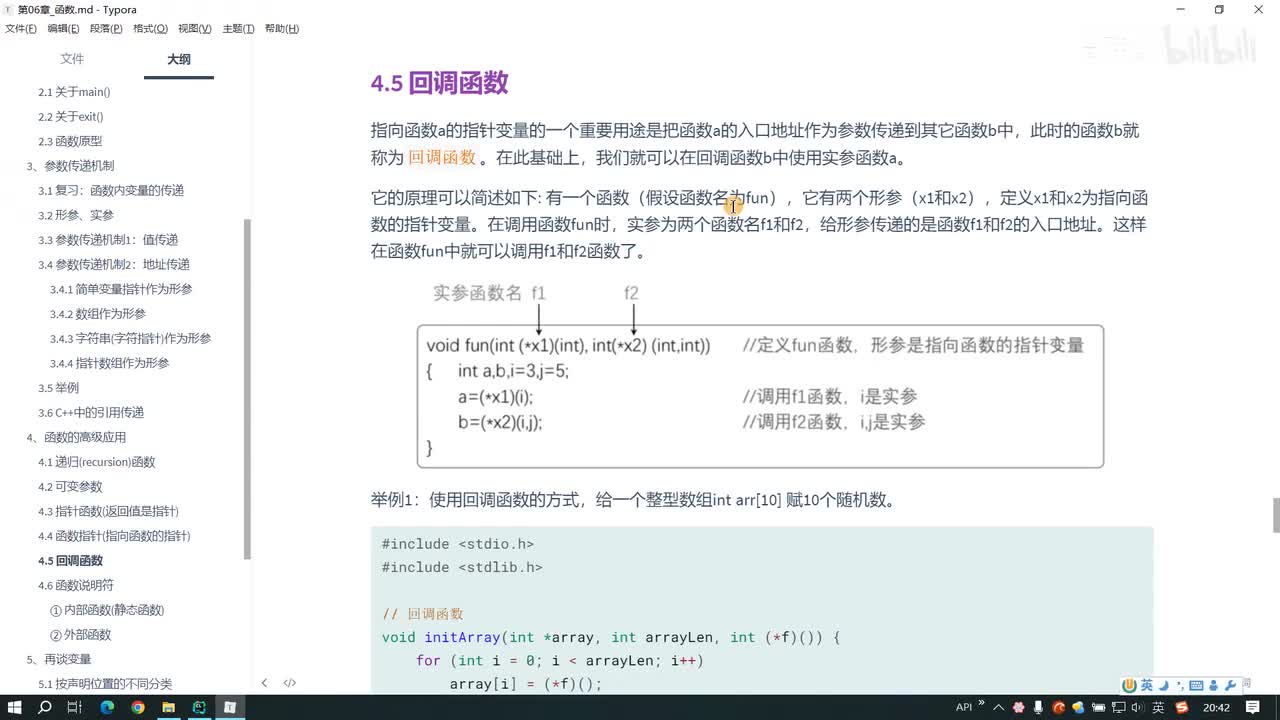This screenshot has width=1280, height=720.
Task: Open Task View on the taskbar
Action: [74, 707]
